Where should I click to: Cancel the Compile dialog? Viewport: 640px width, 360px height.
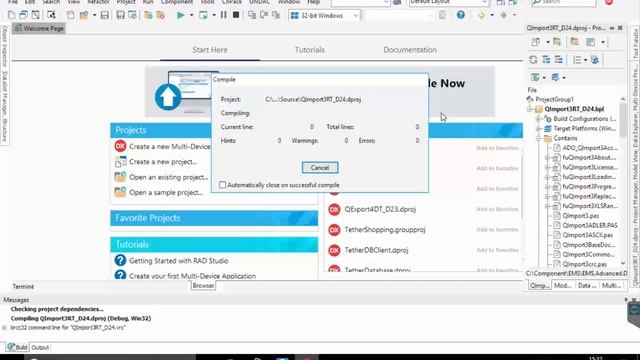pos(320,168)
